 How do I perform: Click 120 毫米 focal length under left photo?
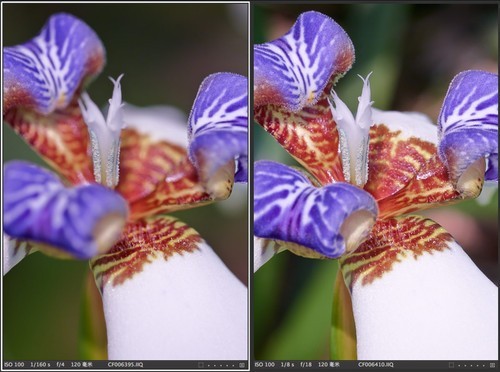pos(82,365)
